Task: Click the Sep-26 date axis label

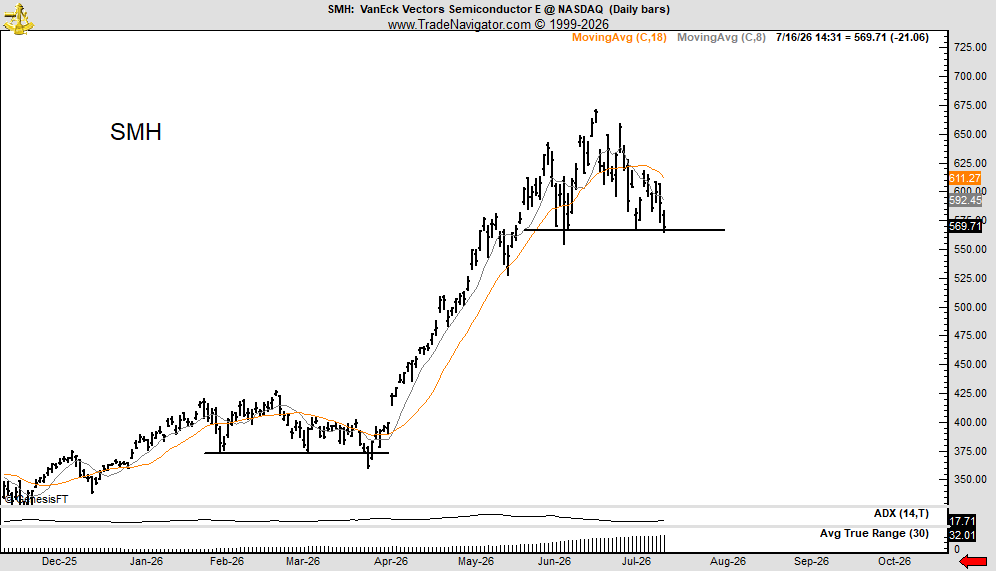Action: coord(811,561)
